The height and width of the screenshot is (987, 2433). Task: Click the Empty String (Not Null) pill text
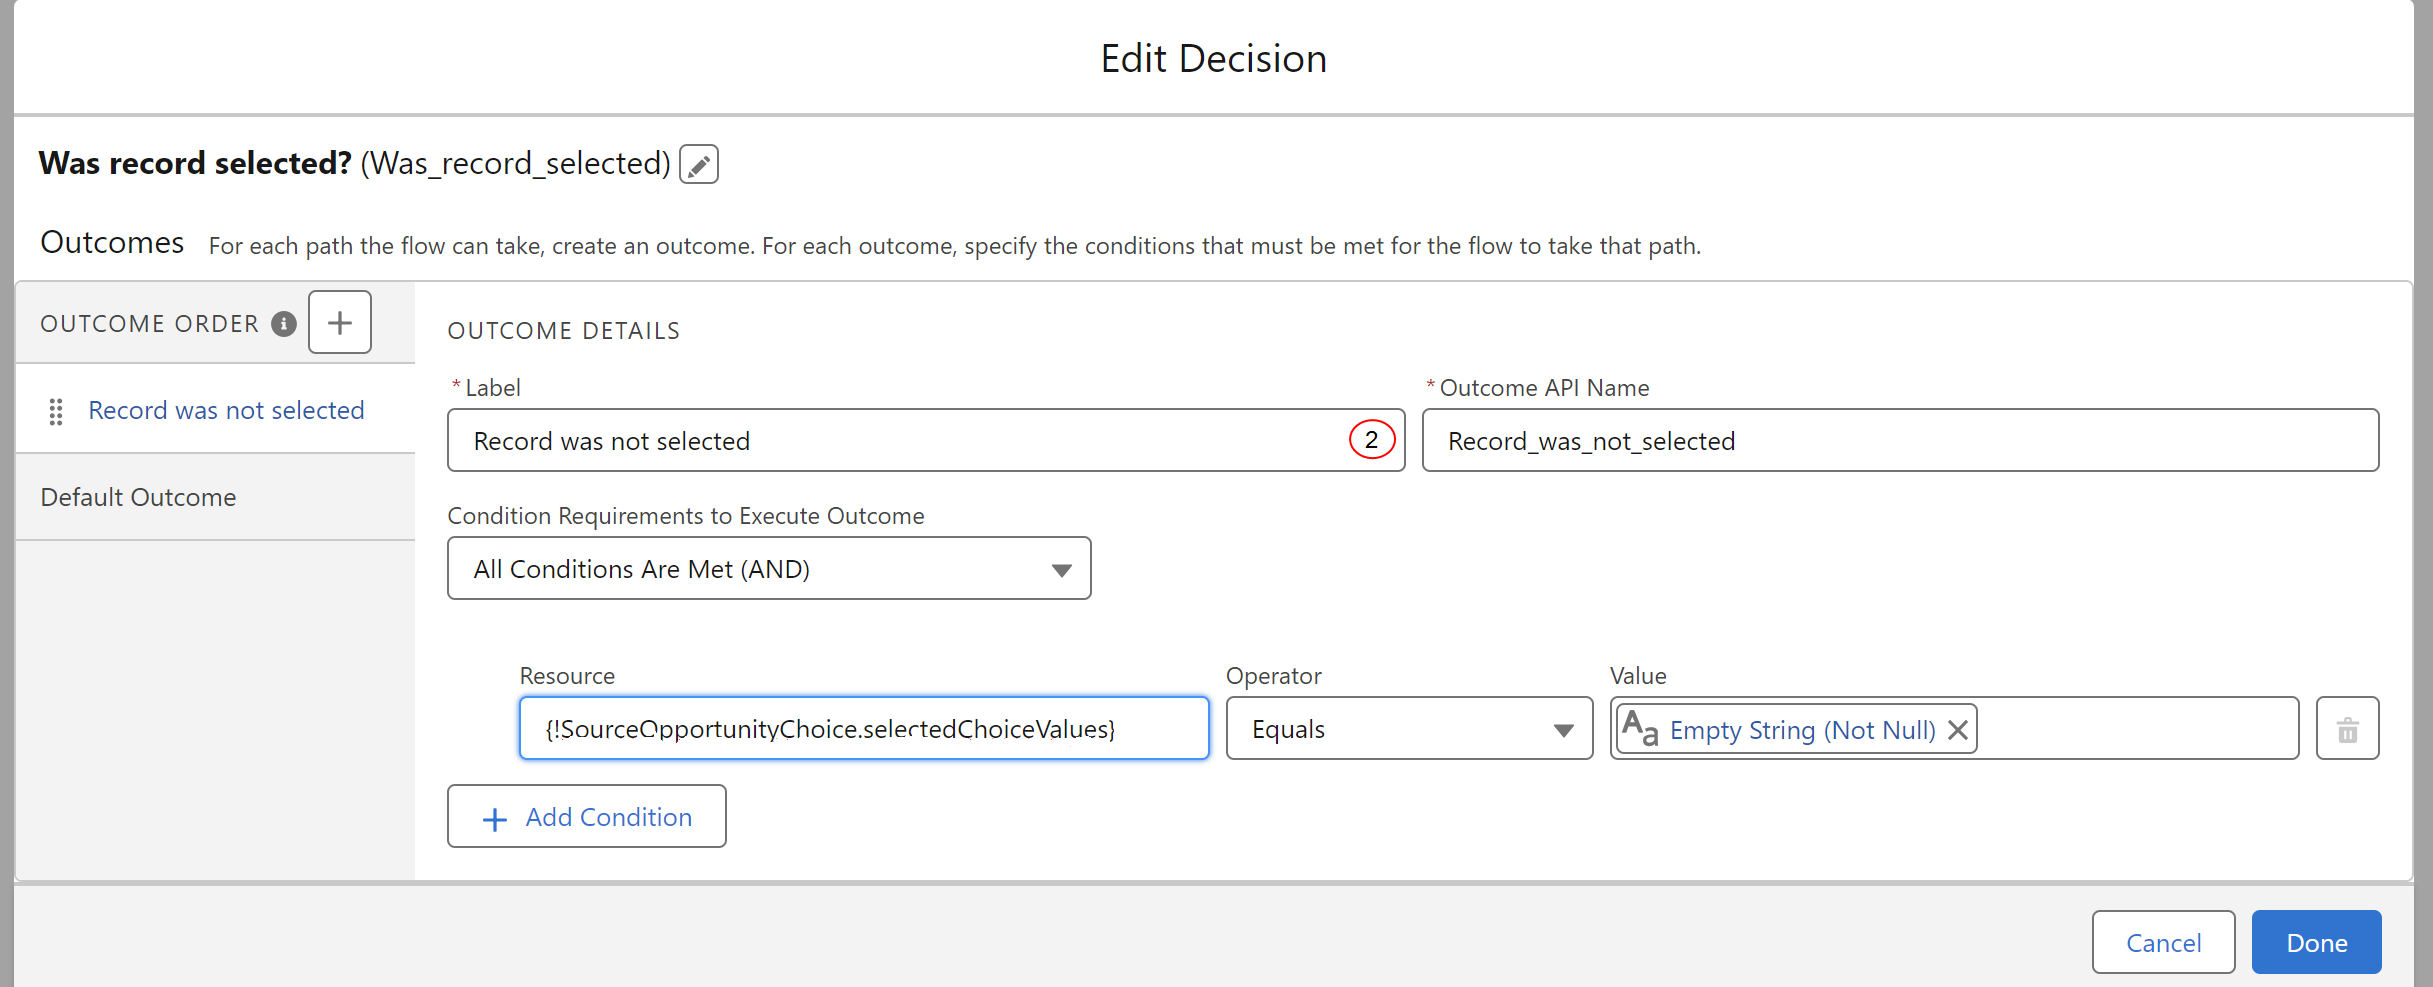1802,730
